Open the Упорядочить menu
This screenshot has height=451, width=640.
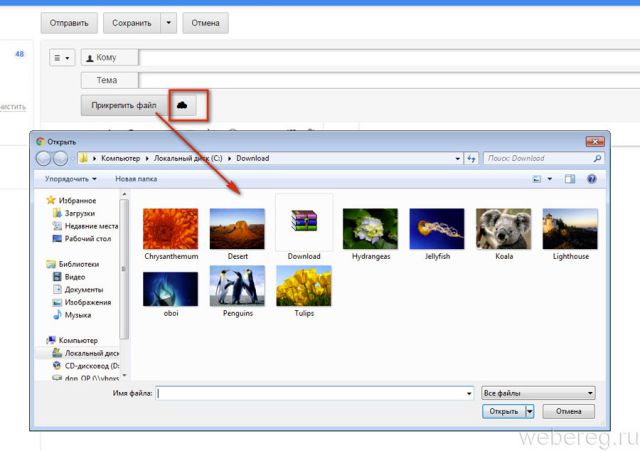coord(71,179)
